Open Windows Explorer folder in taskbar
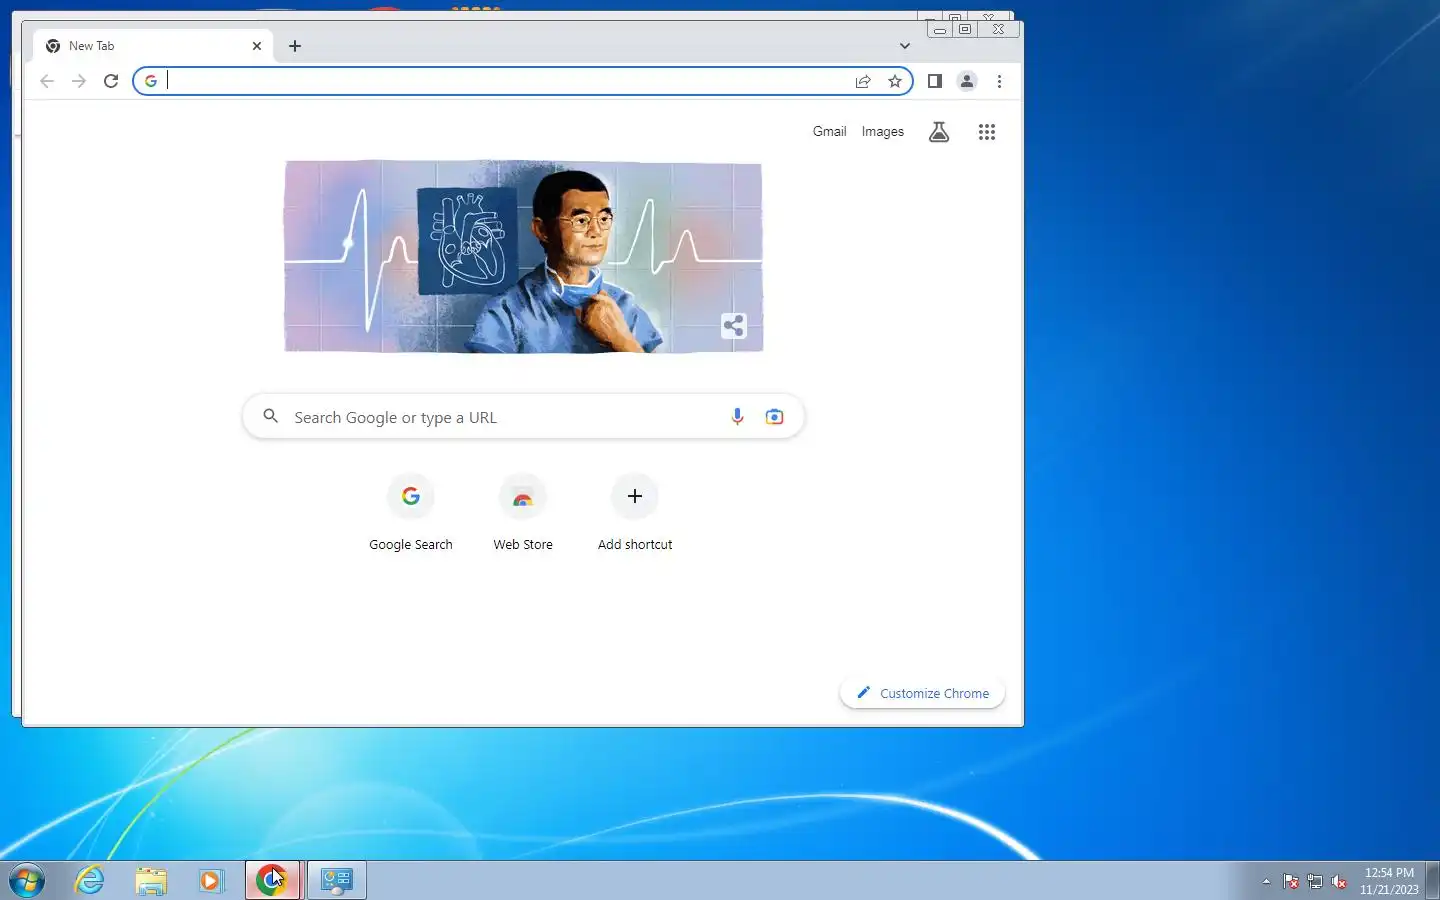Screen dimensions: 1440x900 click(151, 881)
